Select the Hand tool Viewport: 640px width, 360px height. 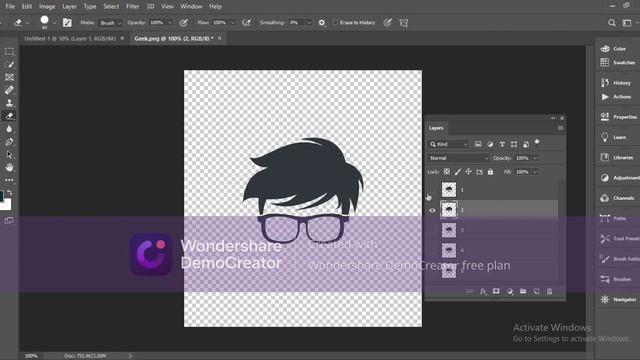[9, 167]
